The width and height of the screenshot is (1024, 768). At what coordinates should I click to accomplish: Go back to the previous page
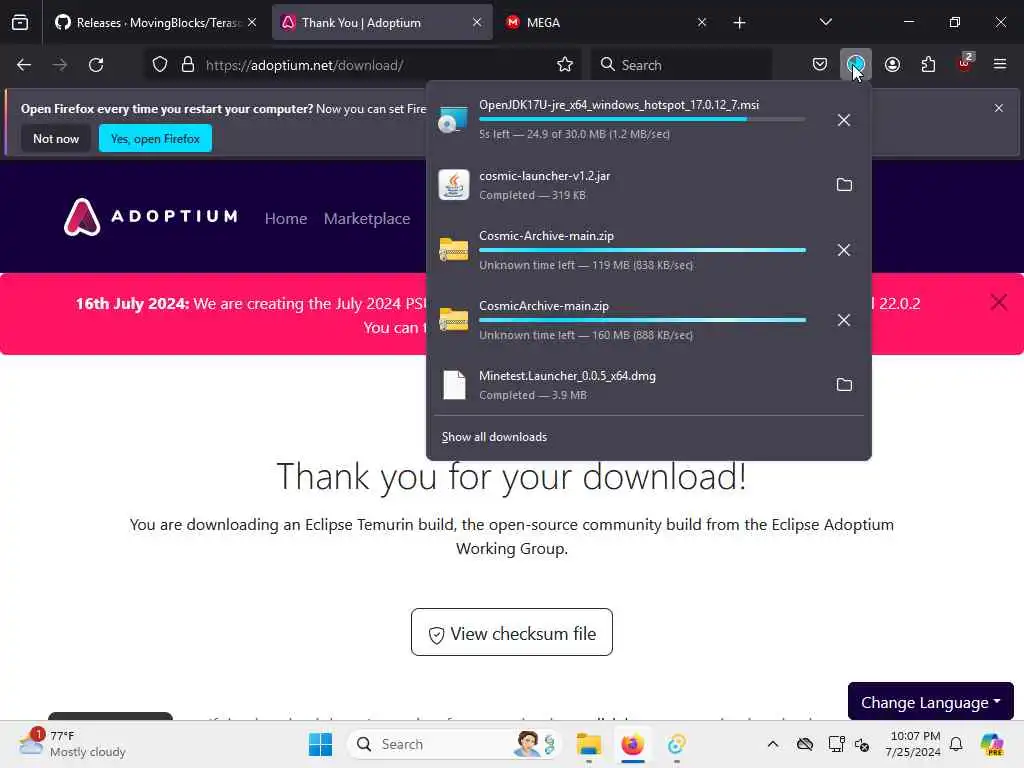(x=24, y=65)
